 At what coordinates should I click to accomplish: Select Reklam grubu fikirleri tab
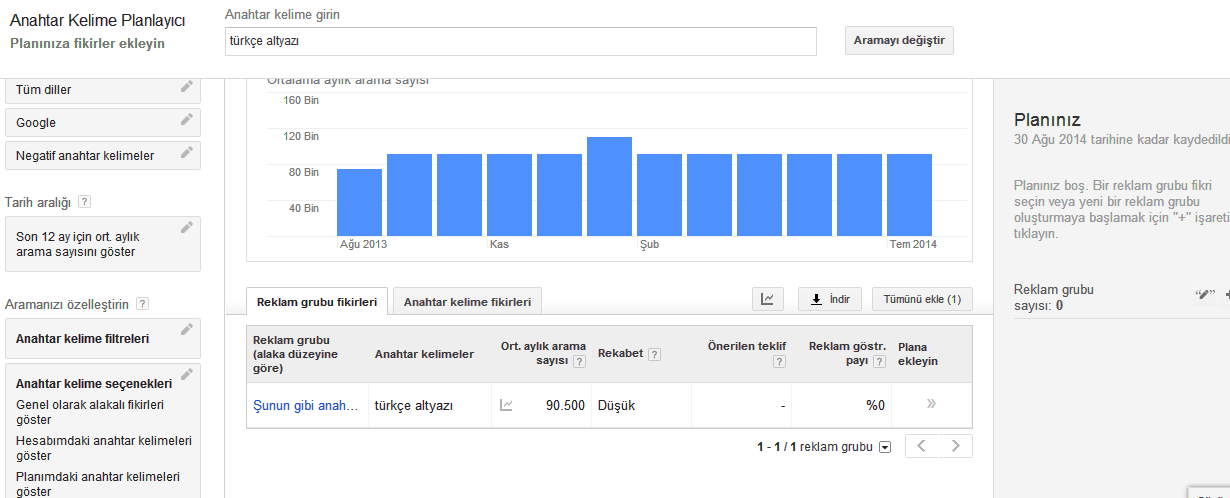pyautogui.click(x=317, y=301)
